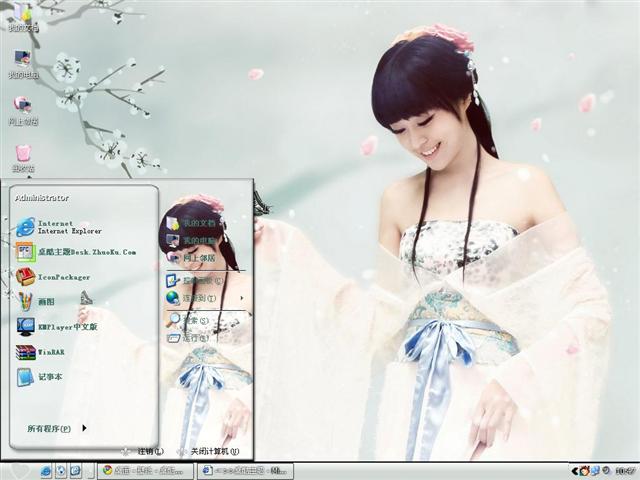The height and width of the screenshot is (480, 640).
Task: Open 控制面板(C) Control Panel
Action: pyautogui.click(x=194, y=280)
